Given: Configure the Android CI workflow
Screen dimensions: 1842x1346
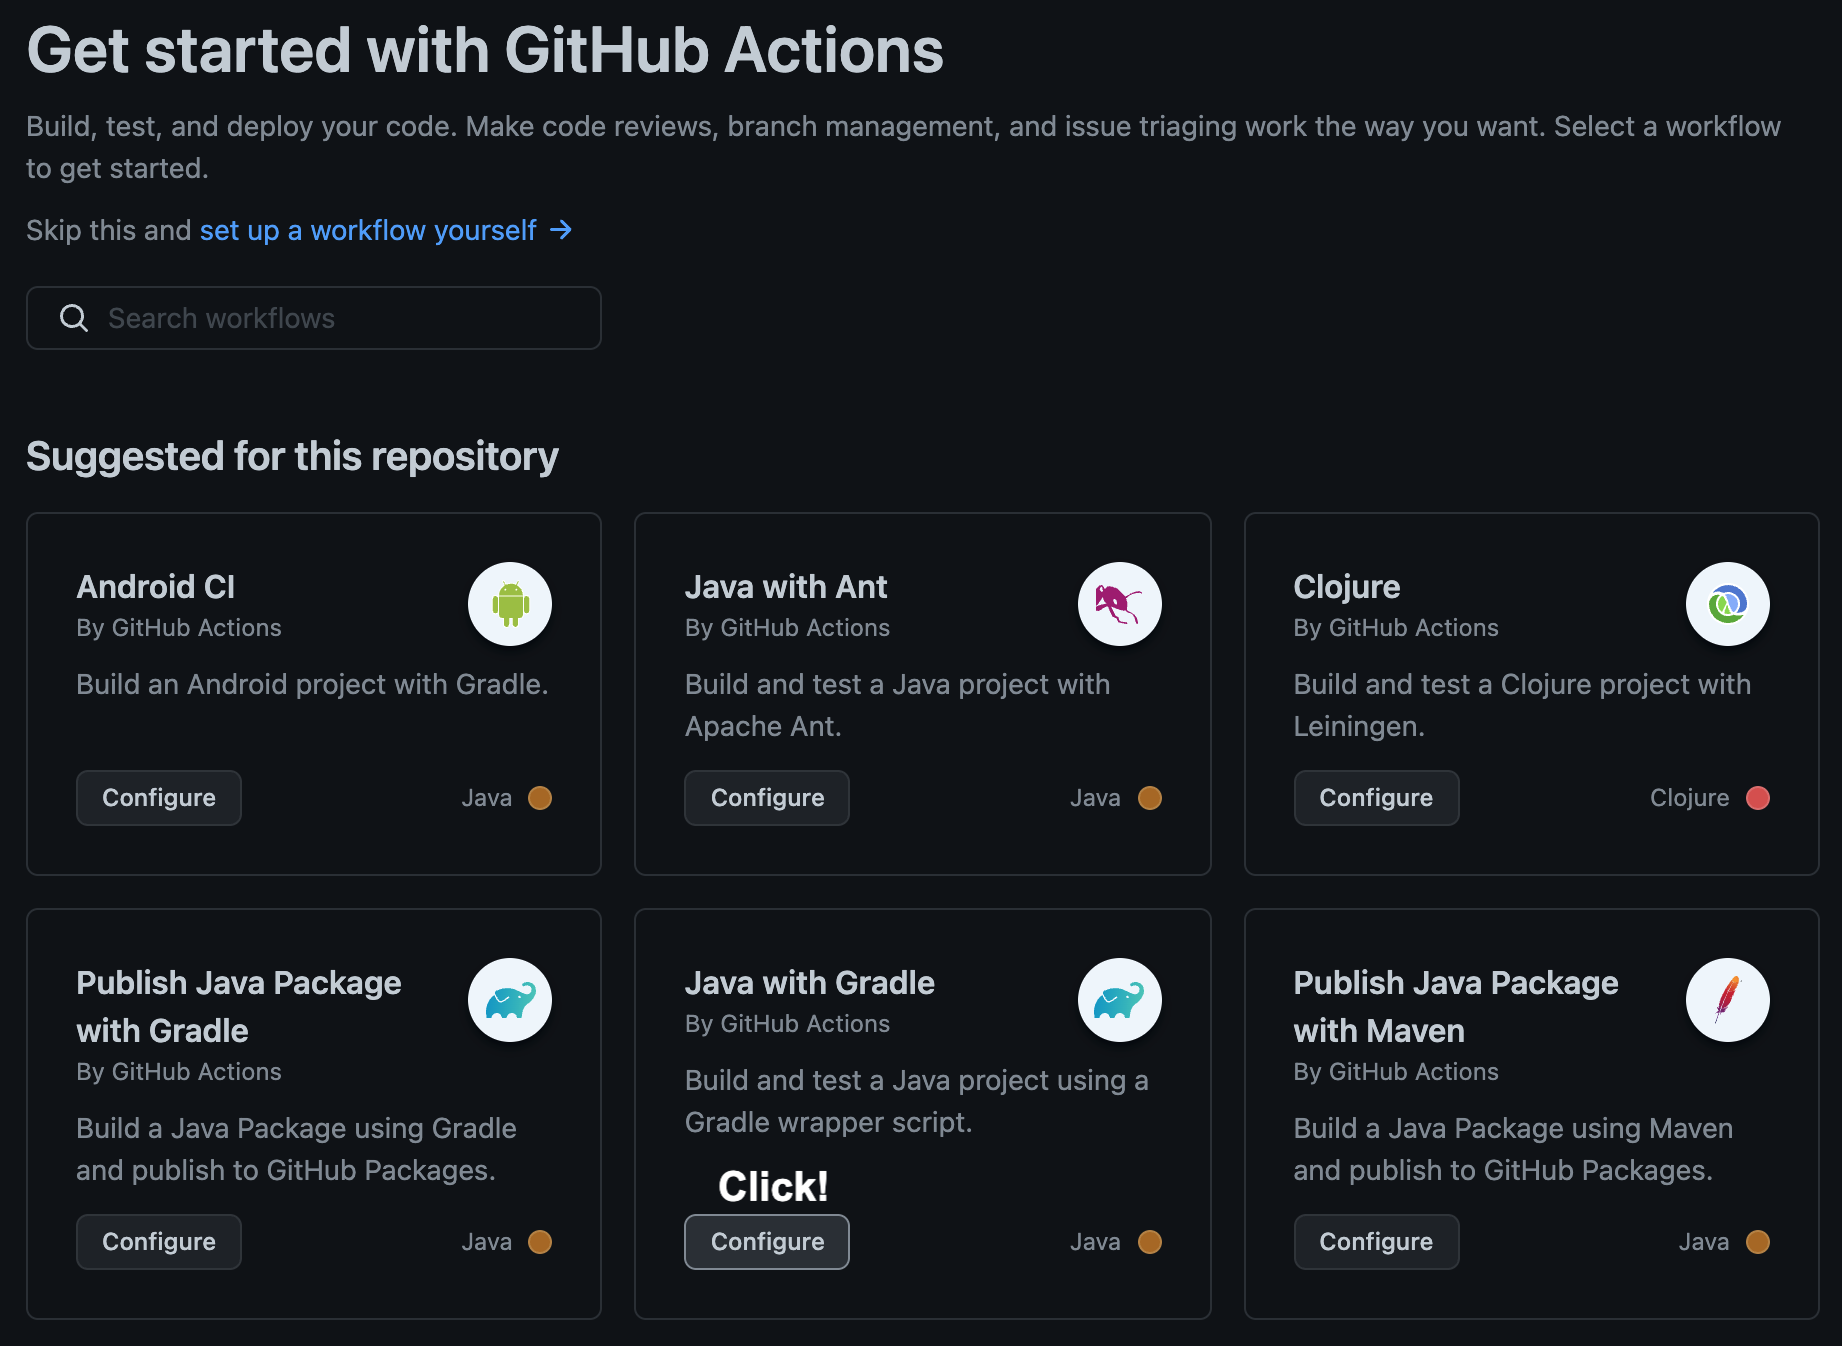Looking at the screenshot, I should 159,798.
